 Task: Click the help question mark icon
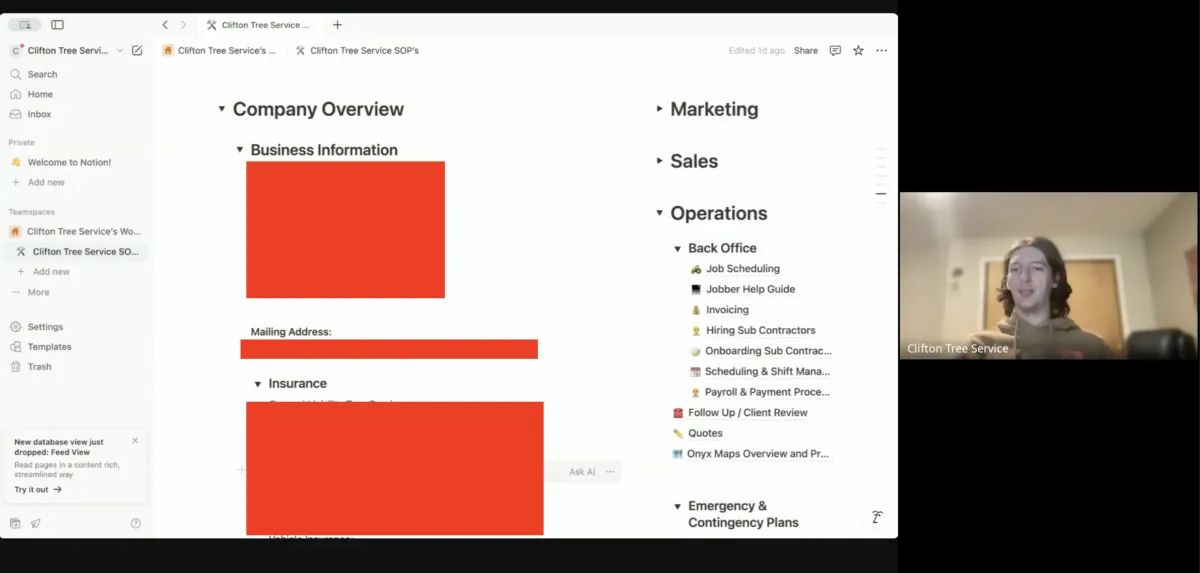click(x=136, y=523)
